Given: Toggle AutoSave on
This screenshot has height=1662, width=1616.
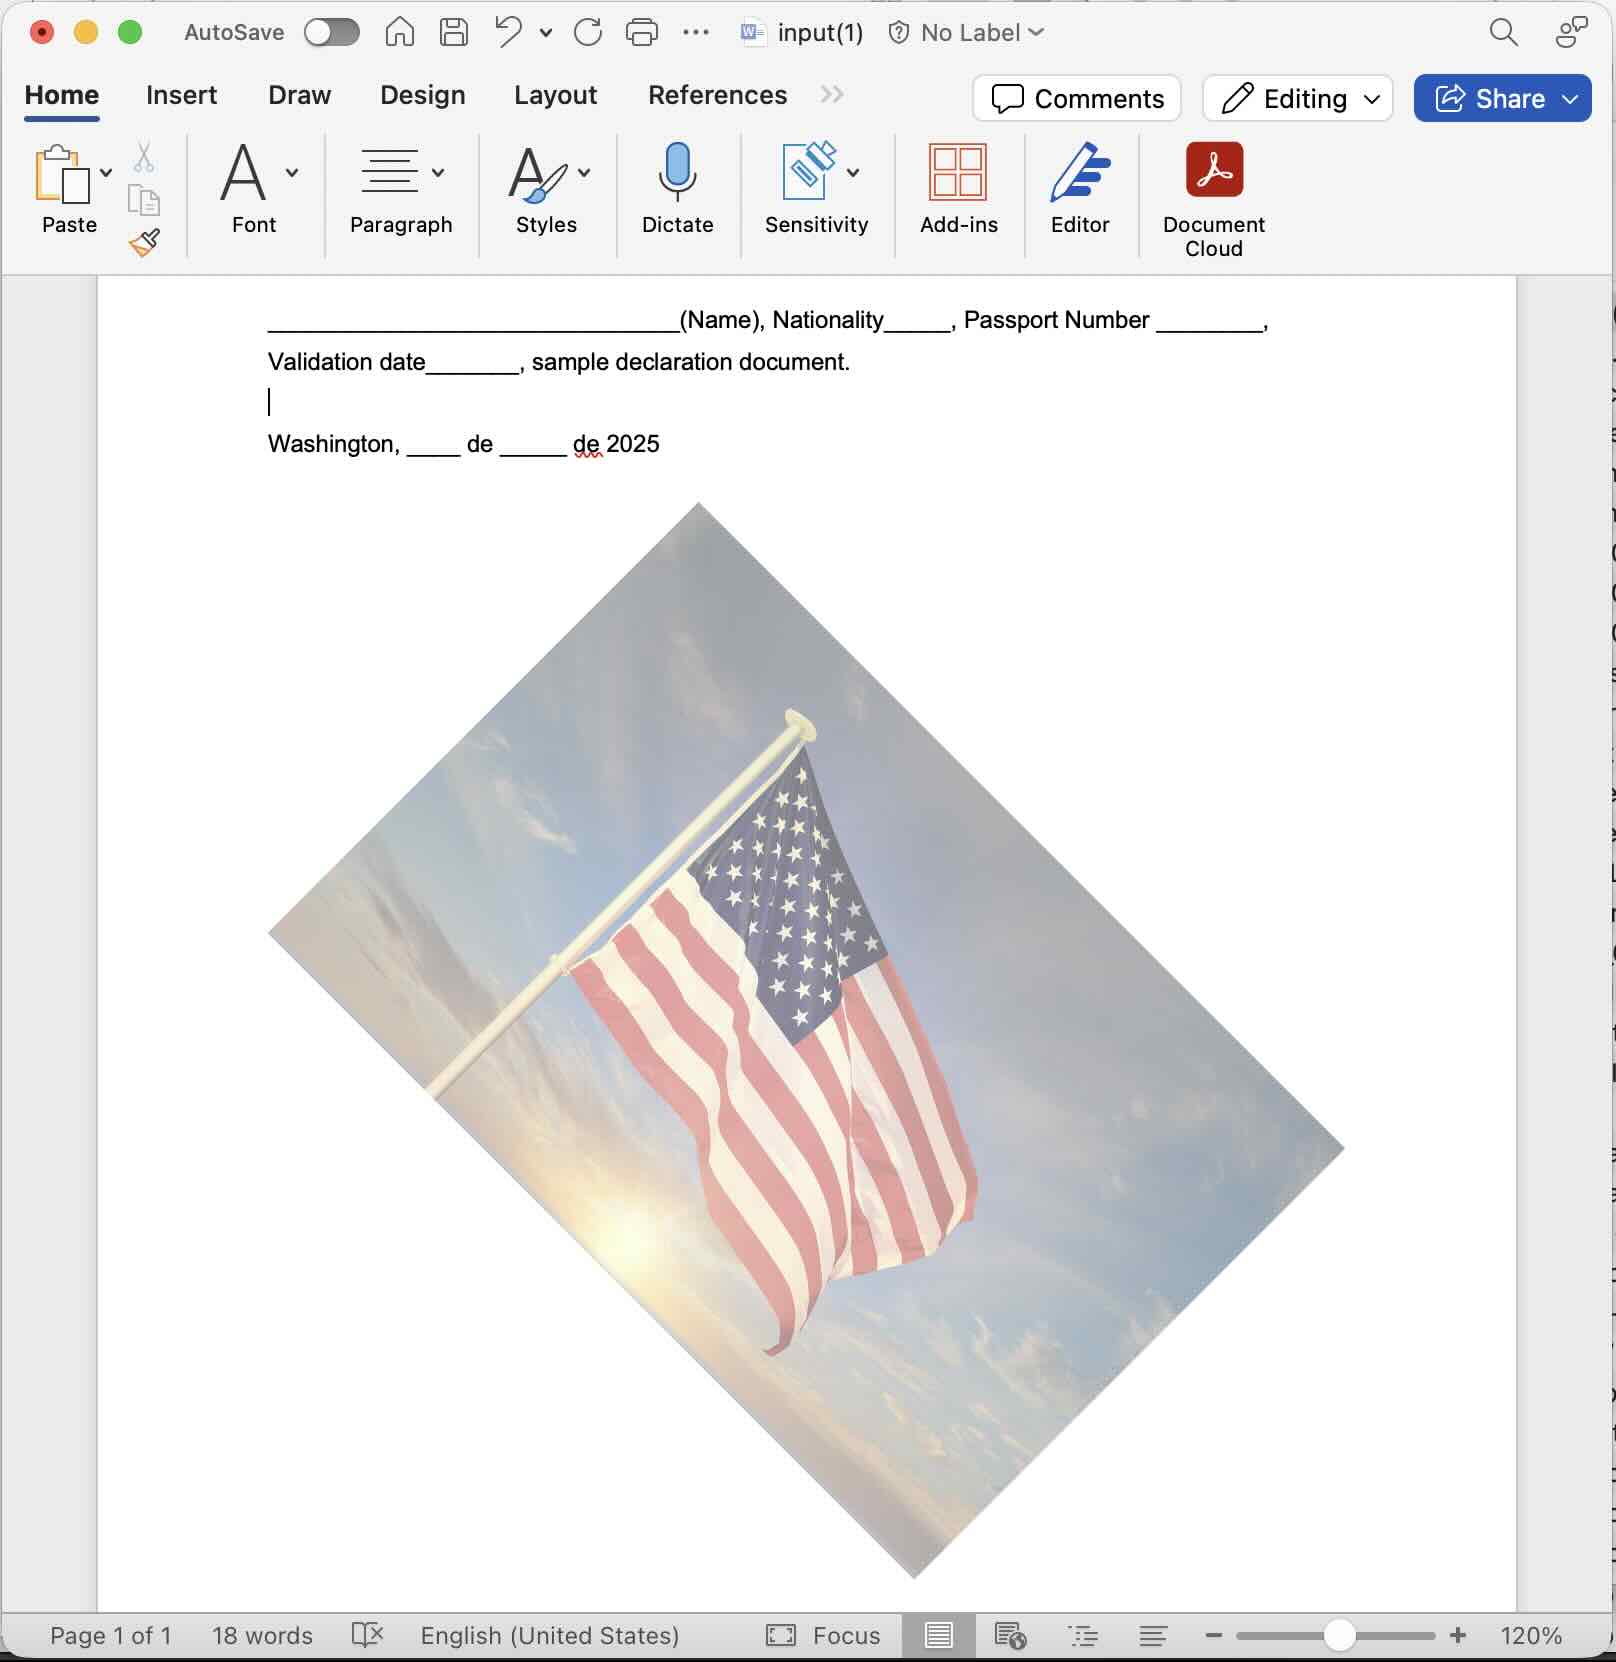Looking at the screenshot, I should 331,32.
